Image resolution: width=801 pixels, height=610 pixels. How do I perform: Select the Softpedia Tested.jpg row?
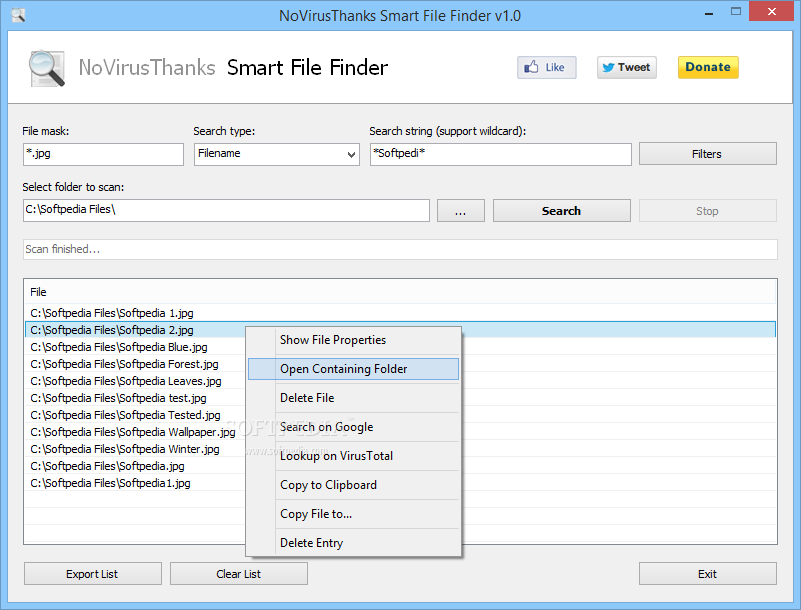pyautogui.click(x=135, y=415)
